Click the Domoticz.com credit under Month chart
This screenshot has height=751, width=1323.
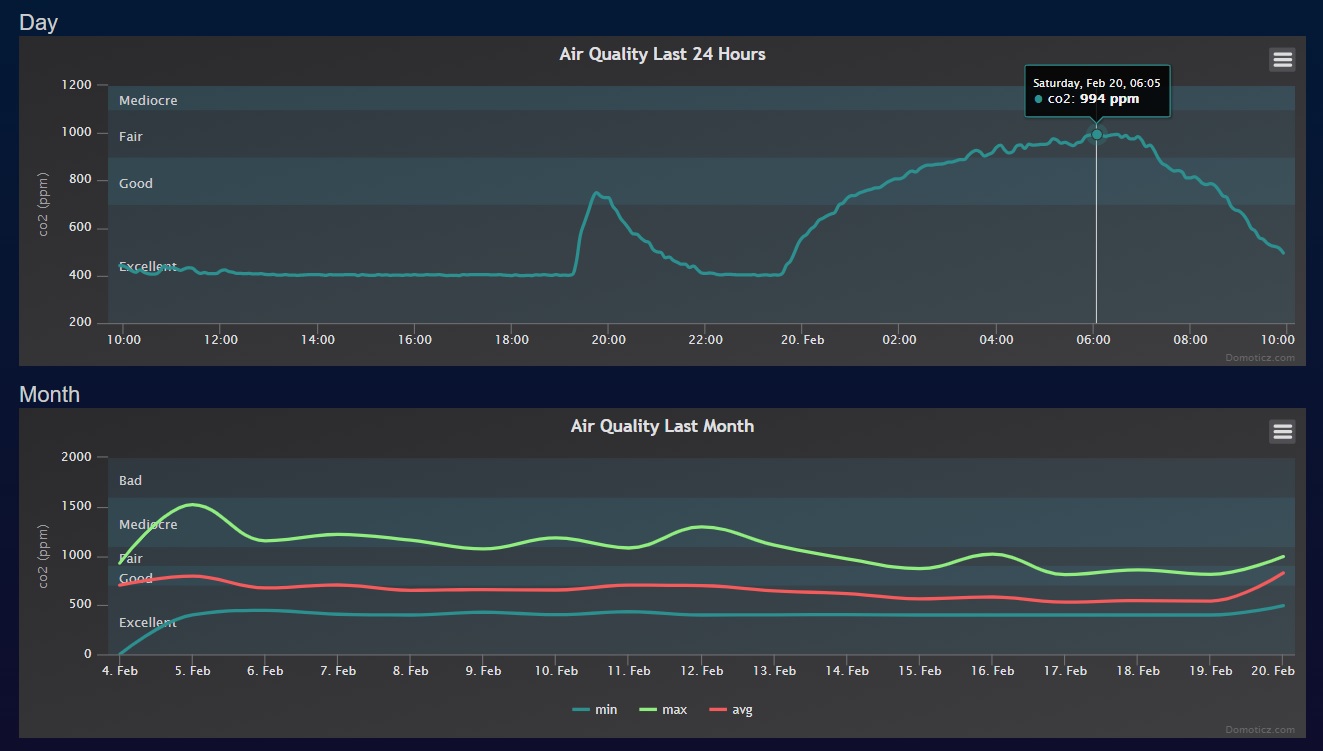(1259, 729)
